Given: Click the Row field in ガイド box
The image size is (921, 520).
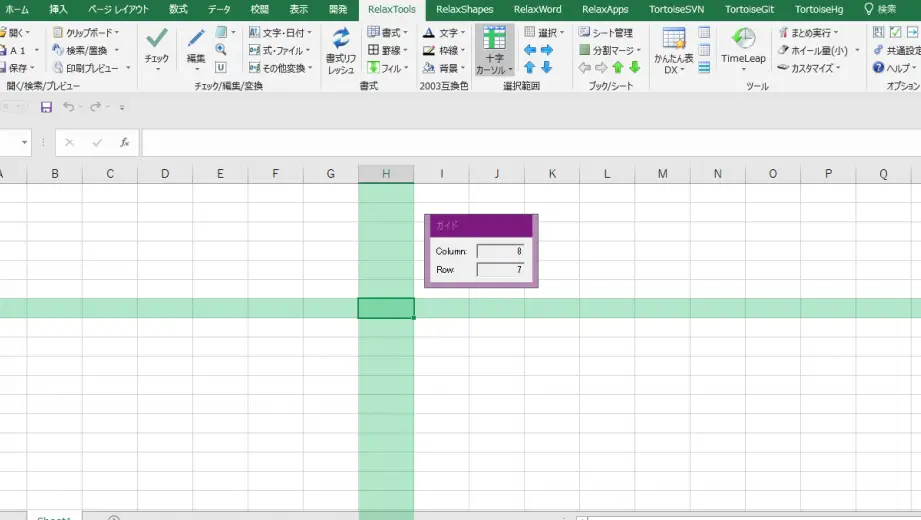Looking at the screenshot, I should pyautogui.click(x=500, y=270).
